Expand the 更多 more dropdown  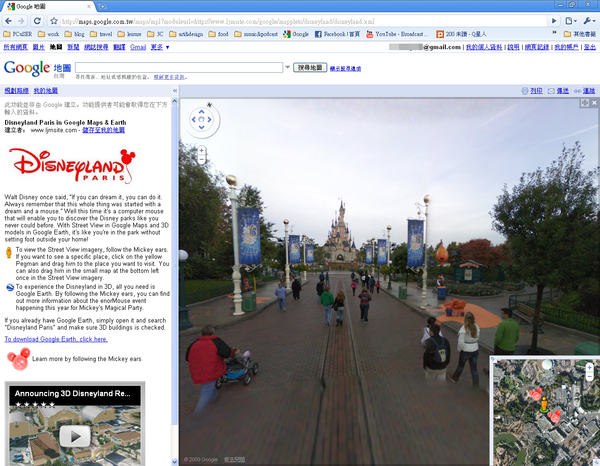(x=160, y=47)
